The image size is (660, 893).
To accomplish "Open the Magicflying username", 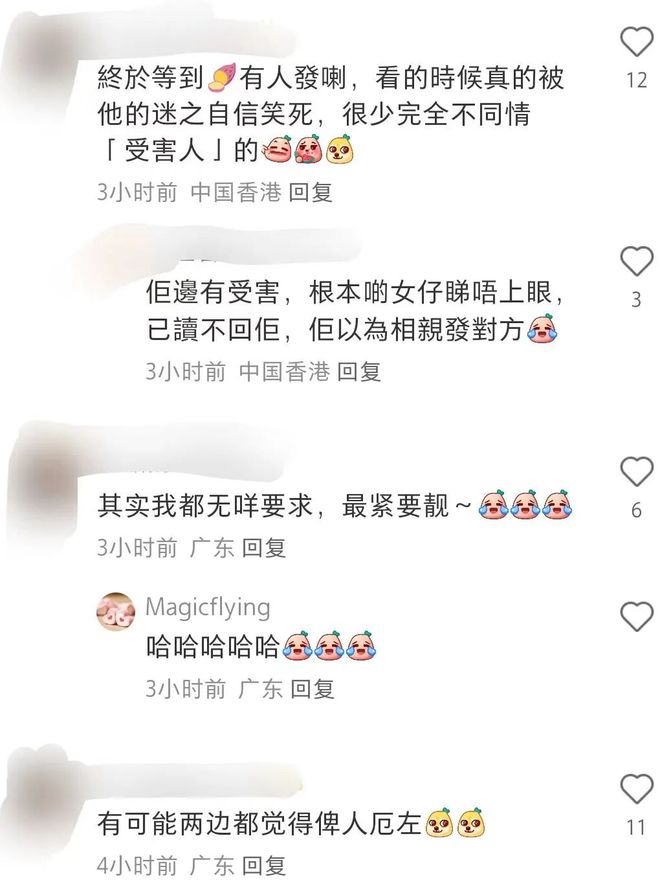I will [208, 607].
